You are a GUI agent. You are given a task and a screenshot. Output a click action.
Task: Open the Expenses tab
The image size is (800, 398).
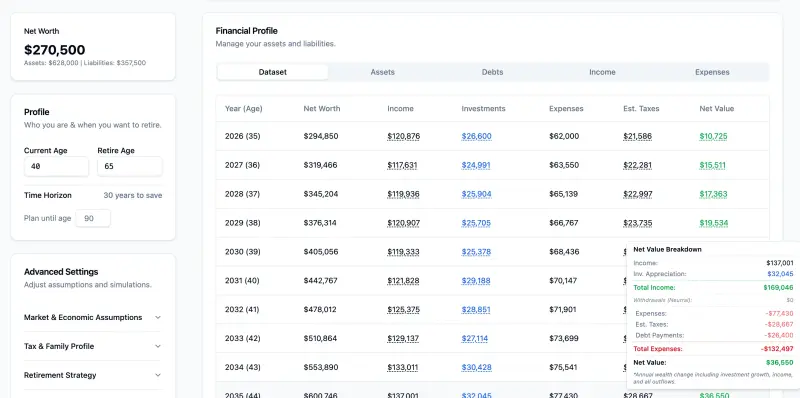712,72
